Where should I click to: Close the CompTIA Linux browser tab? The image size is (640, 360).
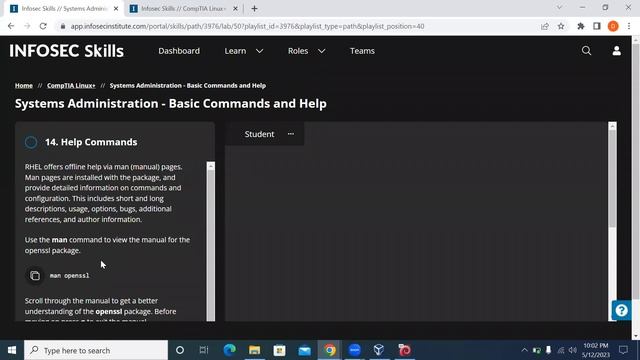(x=235, y=9)
